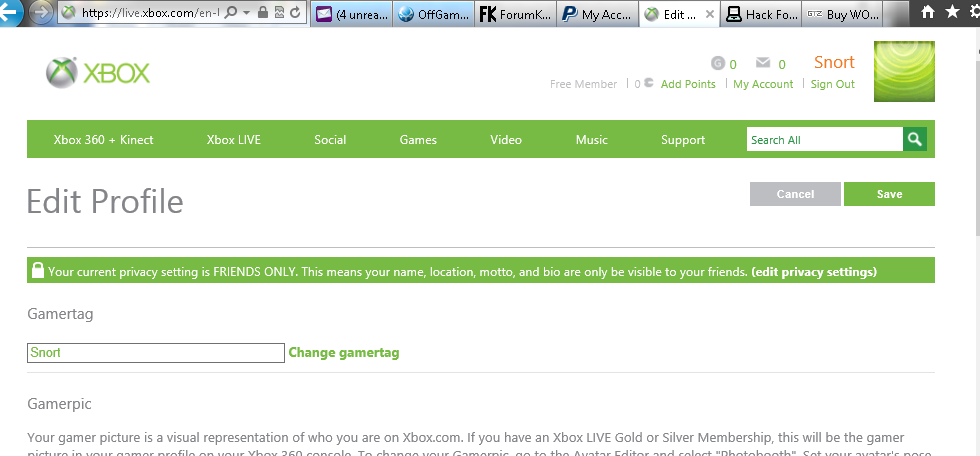Screen dimensions: 980x456
Task: Click the Xbox logo in page header
Action: coord(98,73)
